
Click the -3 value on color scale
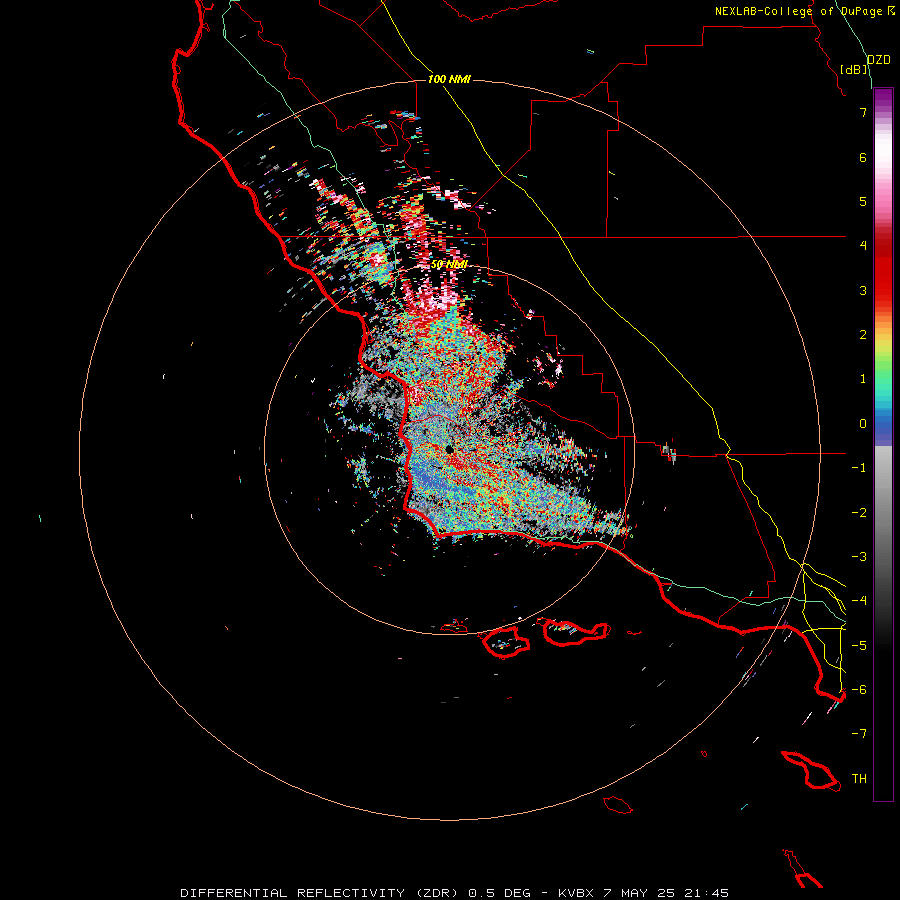859,557
